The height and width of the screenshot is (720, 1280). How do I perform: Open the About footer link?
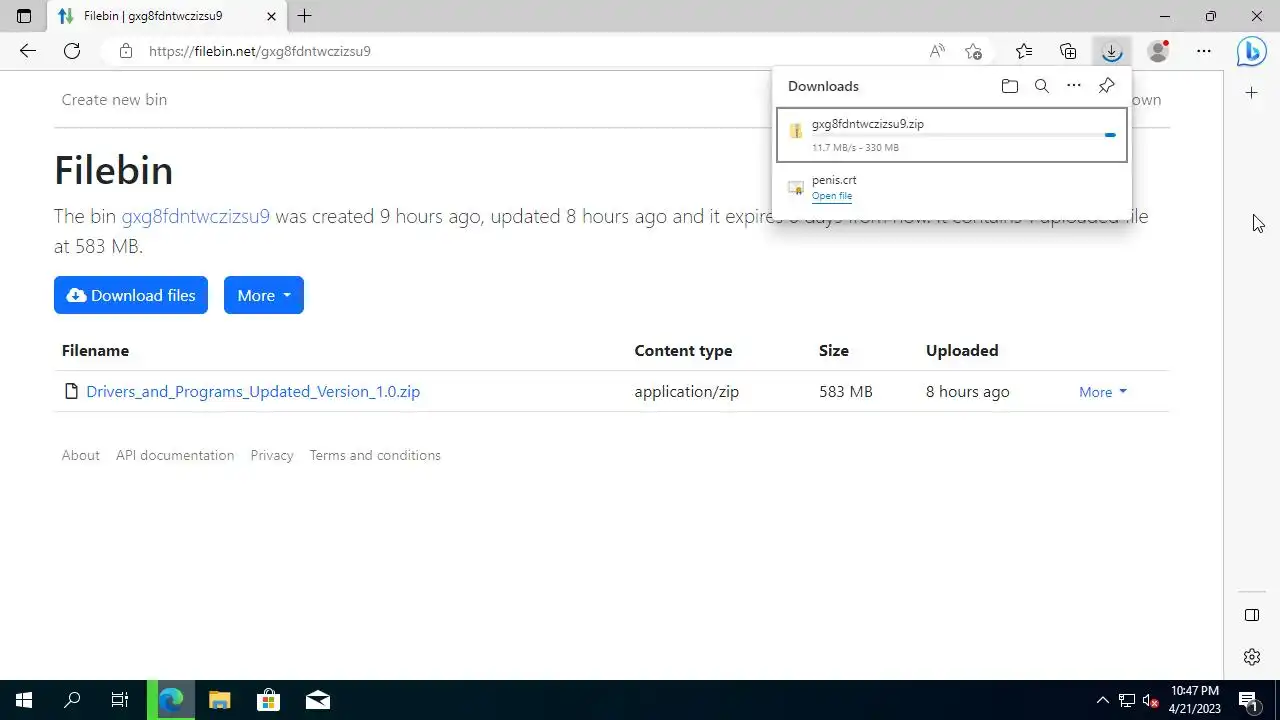(81, 455)
